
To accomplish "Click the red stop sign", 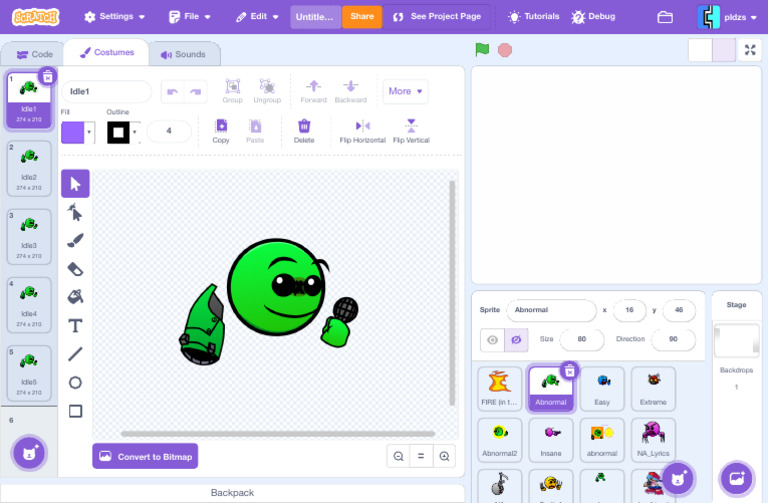I will (x=505, y=50).
